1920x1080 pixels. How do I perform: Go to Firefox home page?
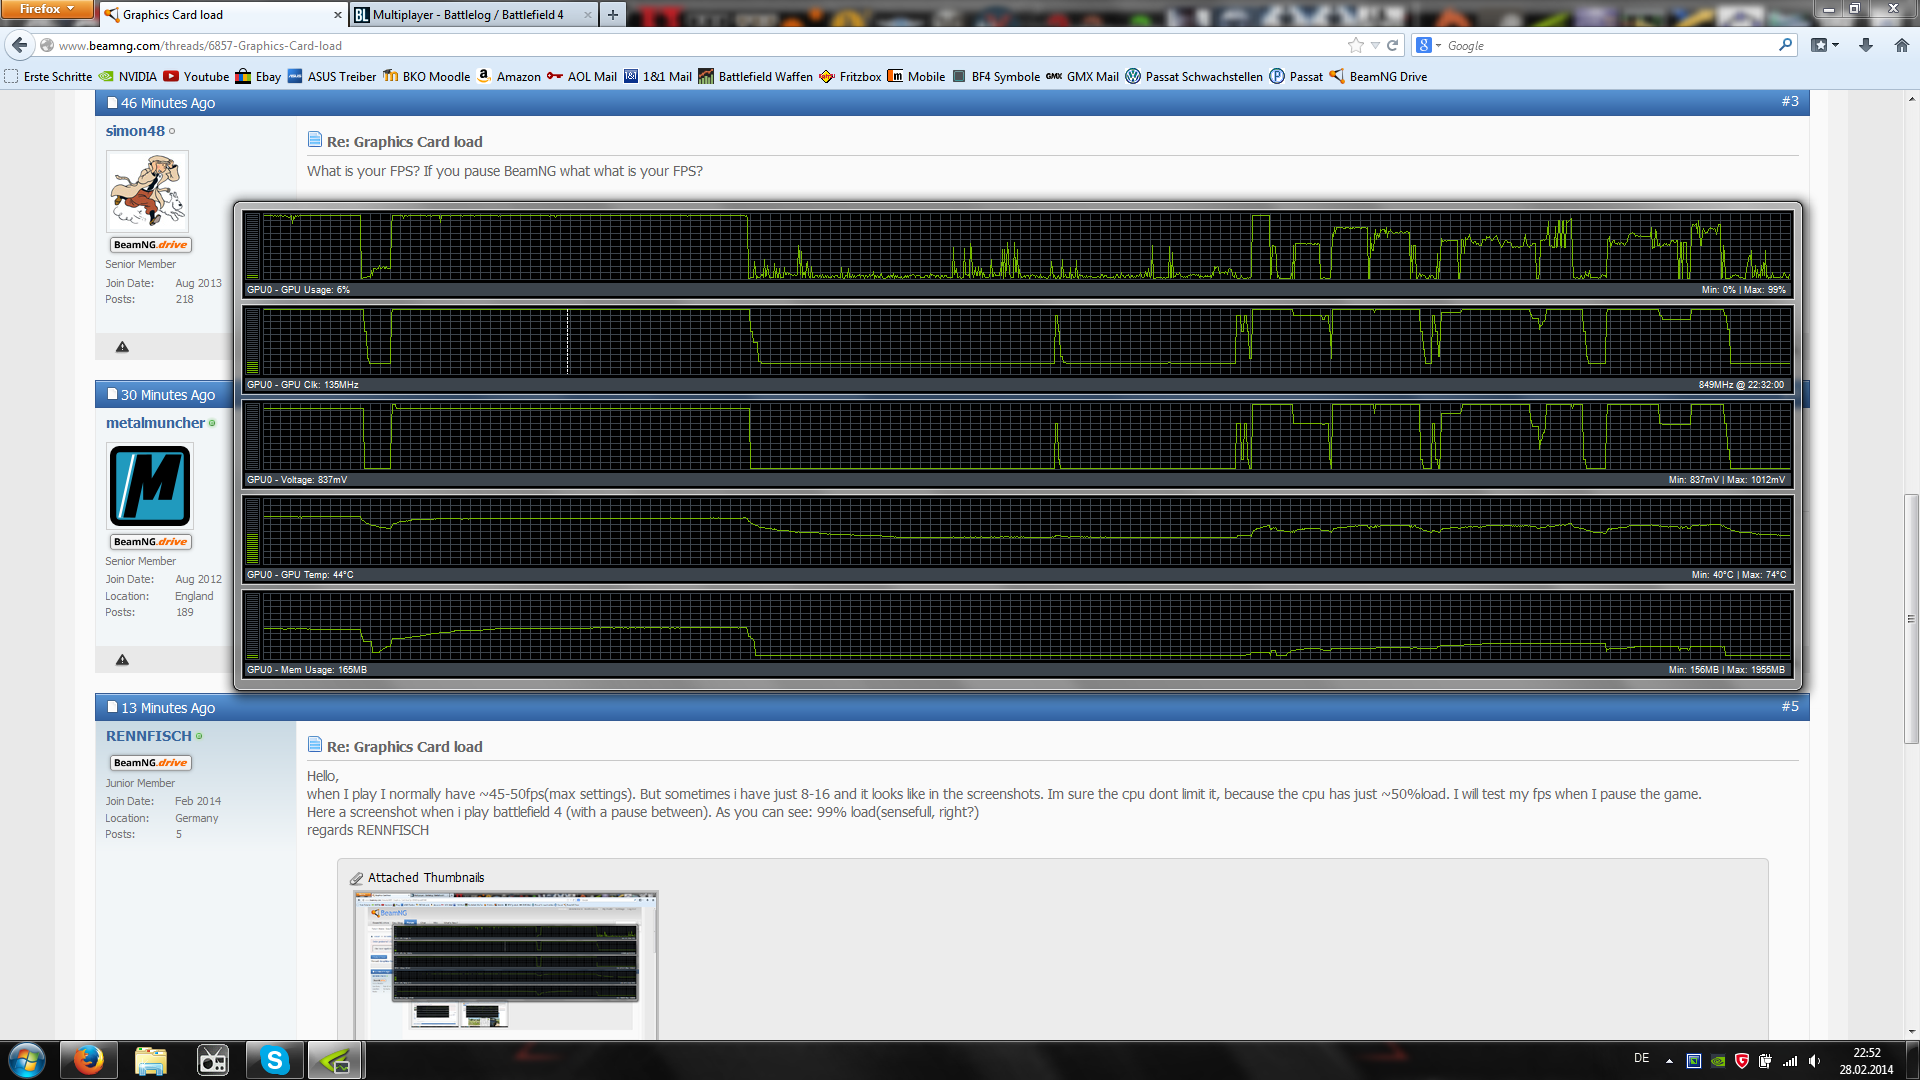click(x=1902, y=45)
